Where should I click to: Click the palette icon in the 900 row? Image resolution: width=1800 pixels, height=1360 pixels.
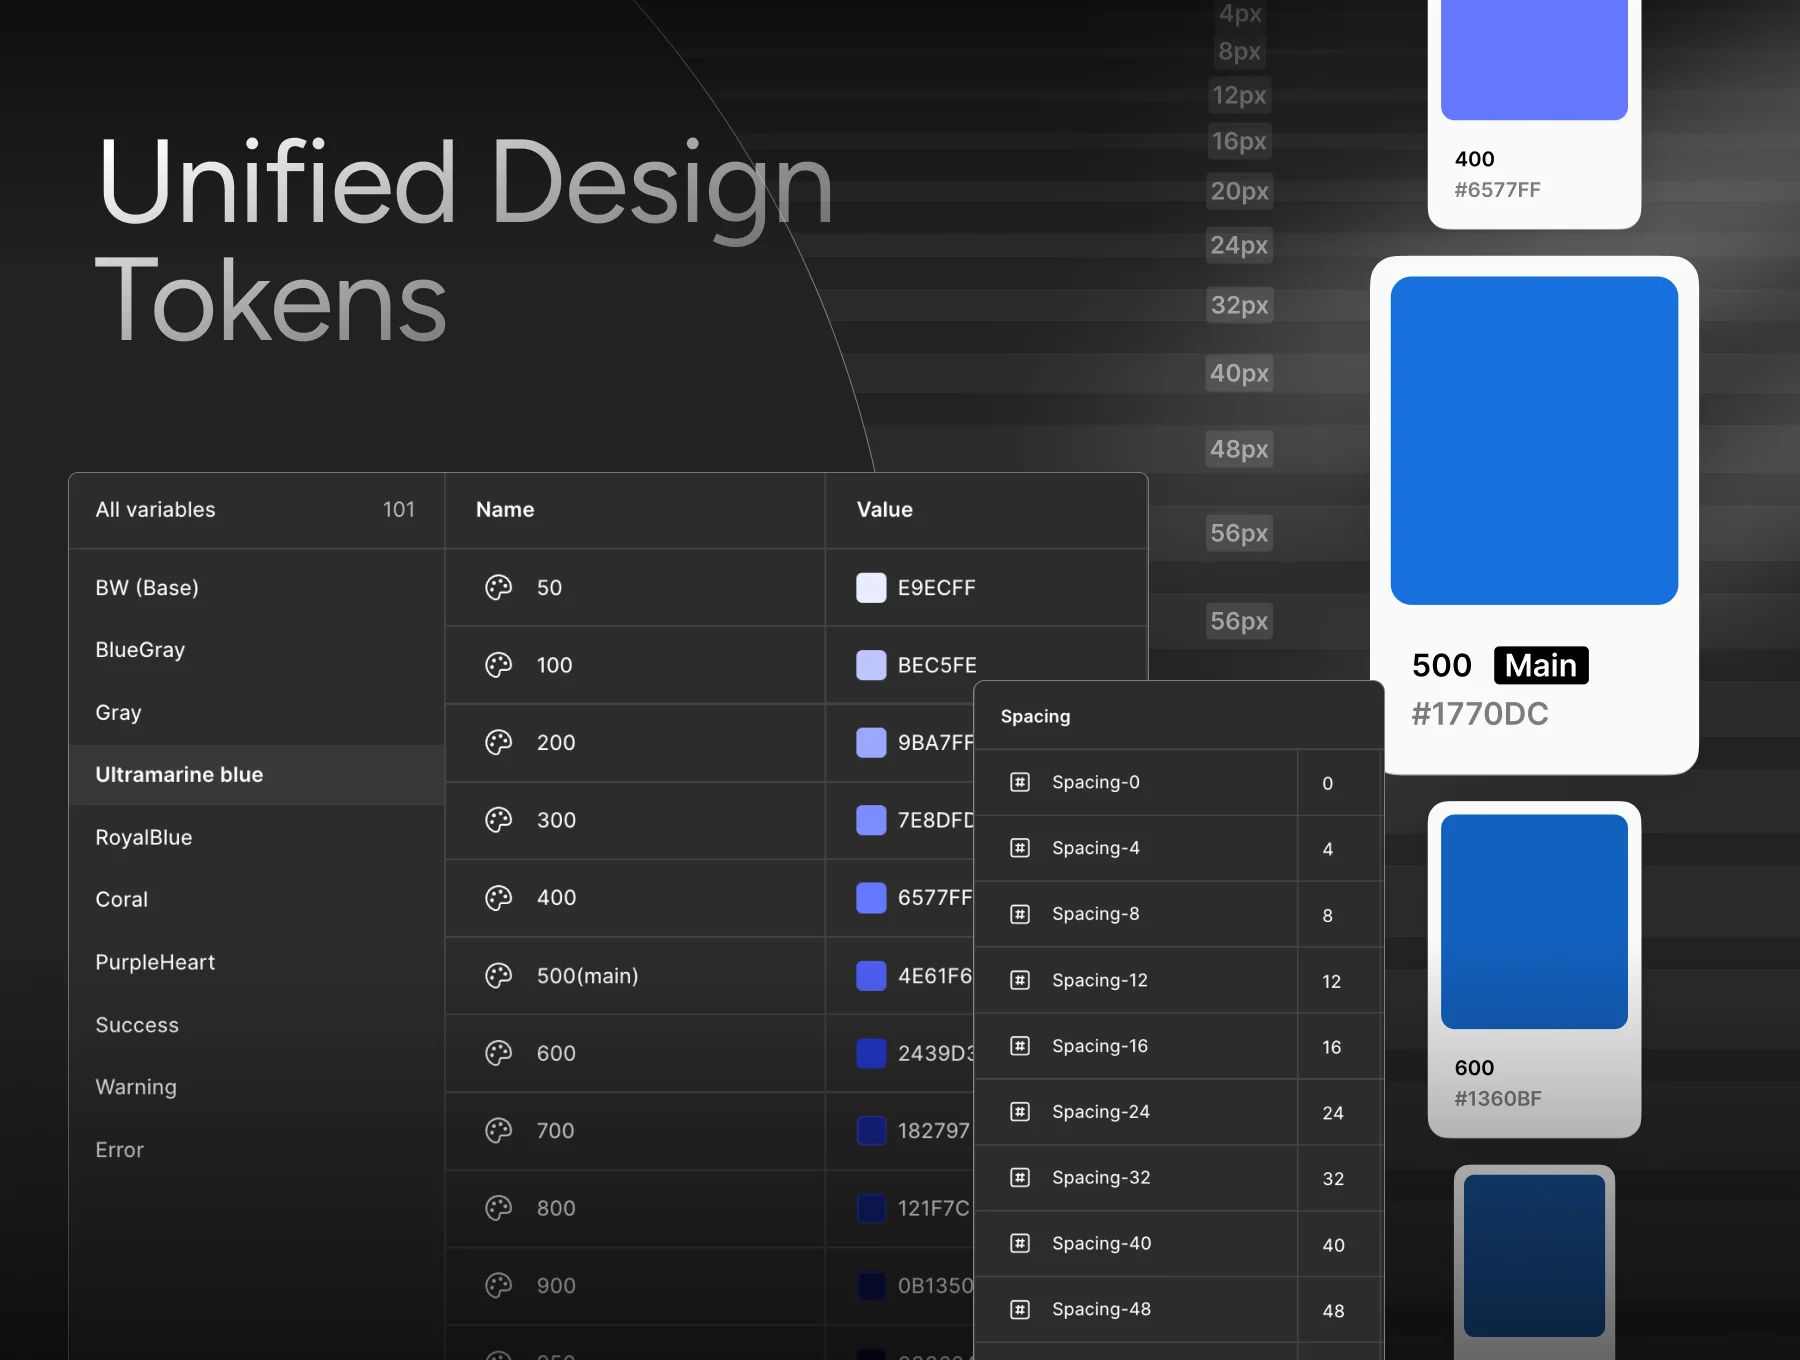[x=498, y=1286]
